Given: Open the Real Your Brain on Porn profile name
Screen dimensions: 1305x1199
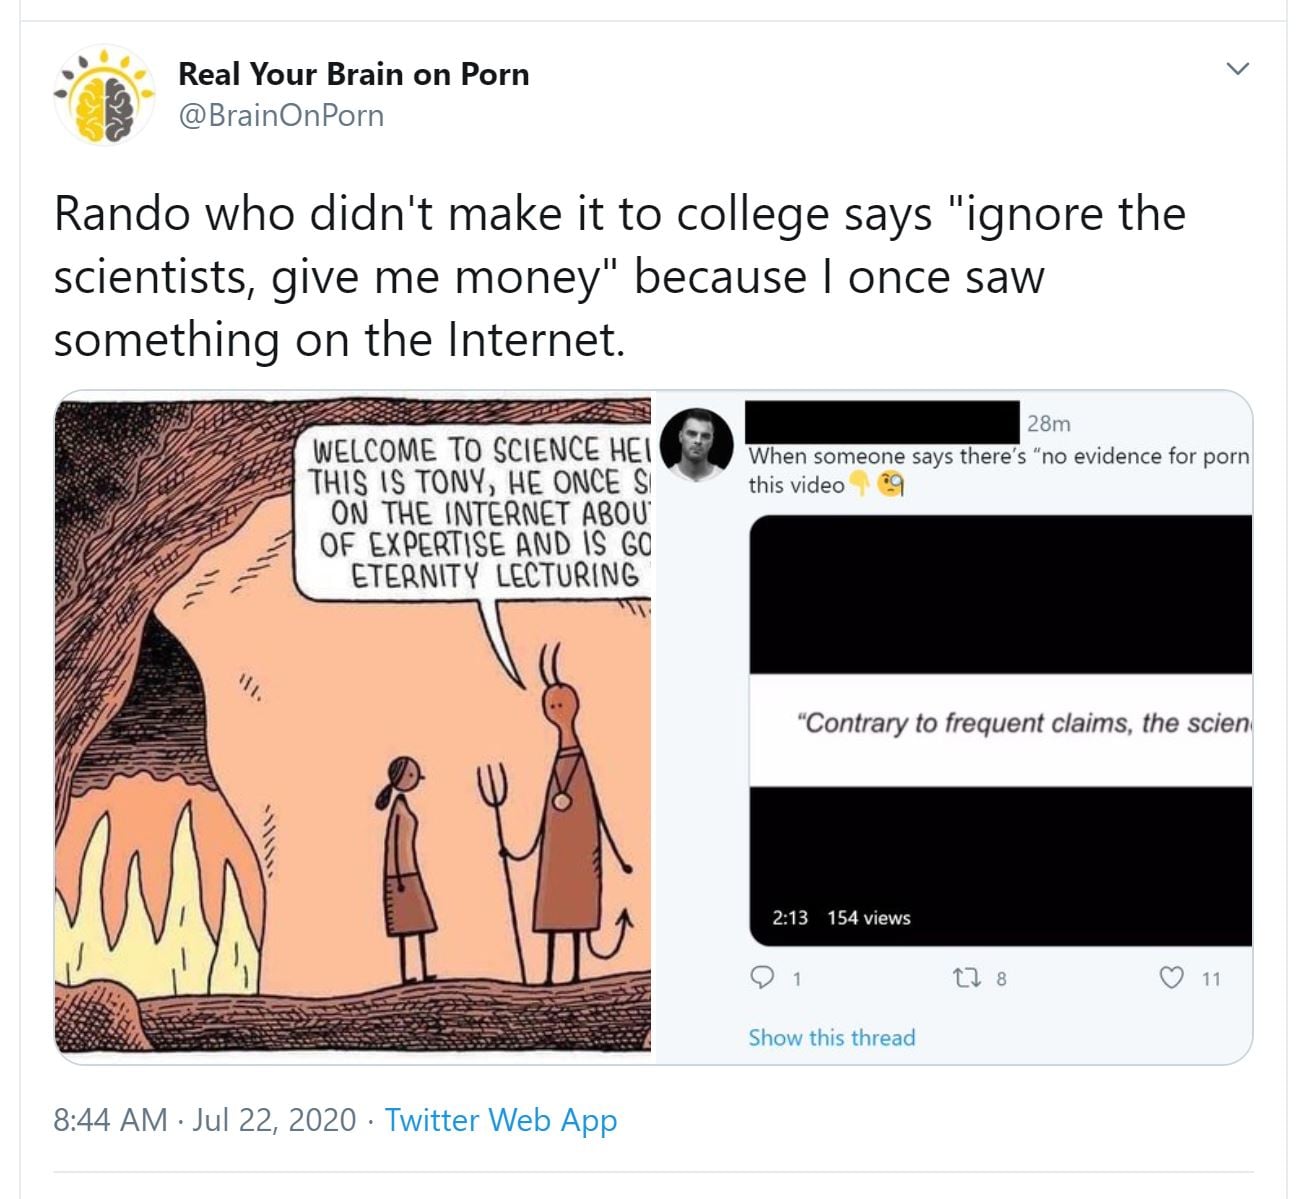Looking at the screenshot, I should [x=353, y=74].
